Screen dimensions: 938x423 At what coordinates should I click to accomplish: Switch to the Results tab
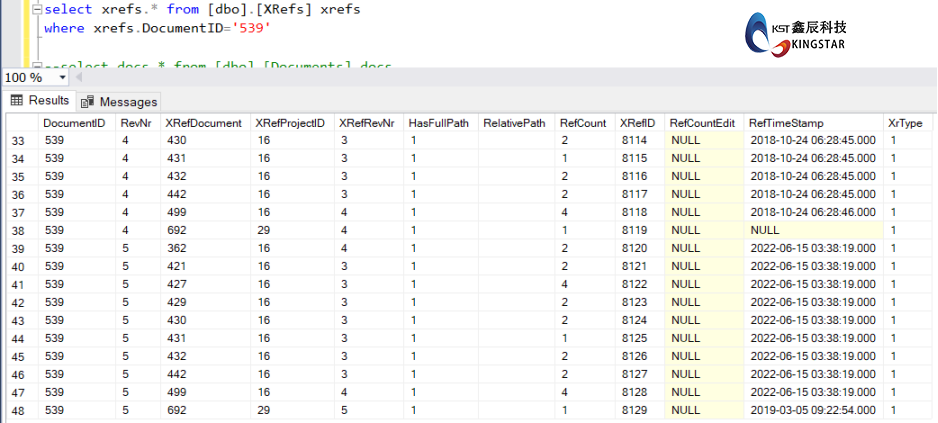point(39,100)
